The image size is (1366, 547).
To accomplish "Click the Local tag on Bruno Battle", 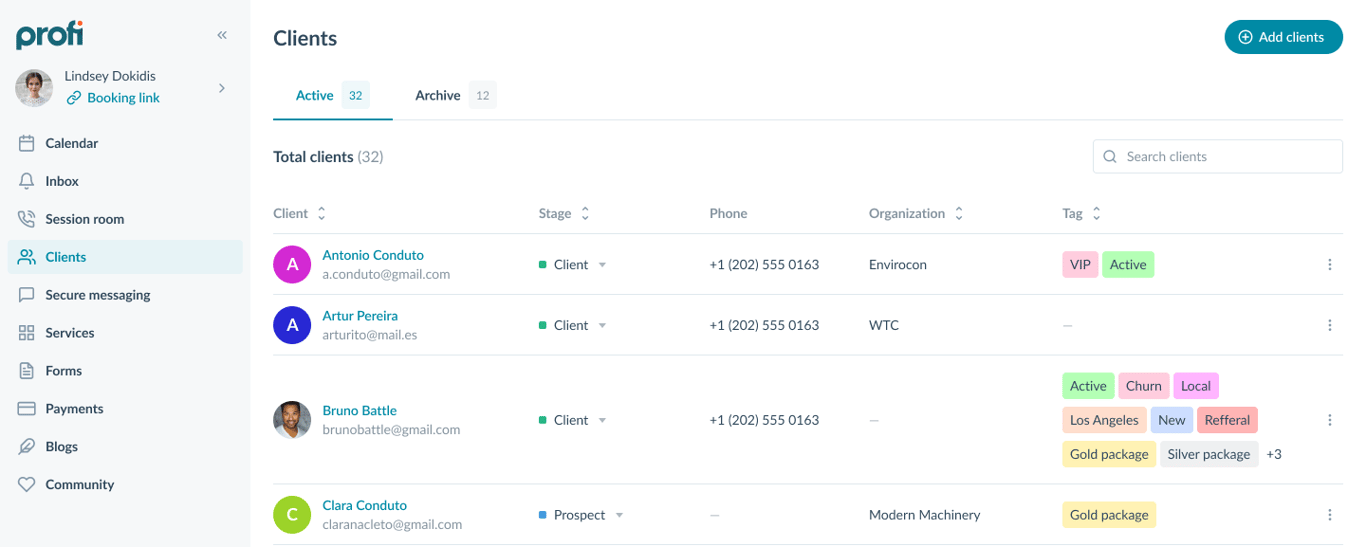I will (x=1196, y=386).
